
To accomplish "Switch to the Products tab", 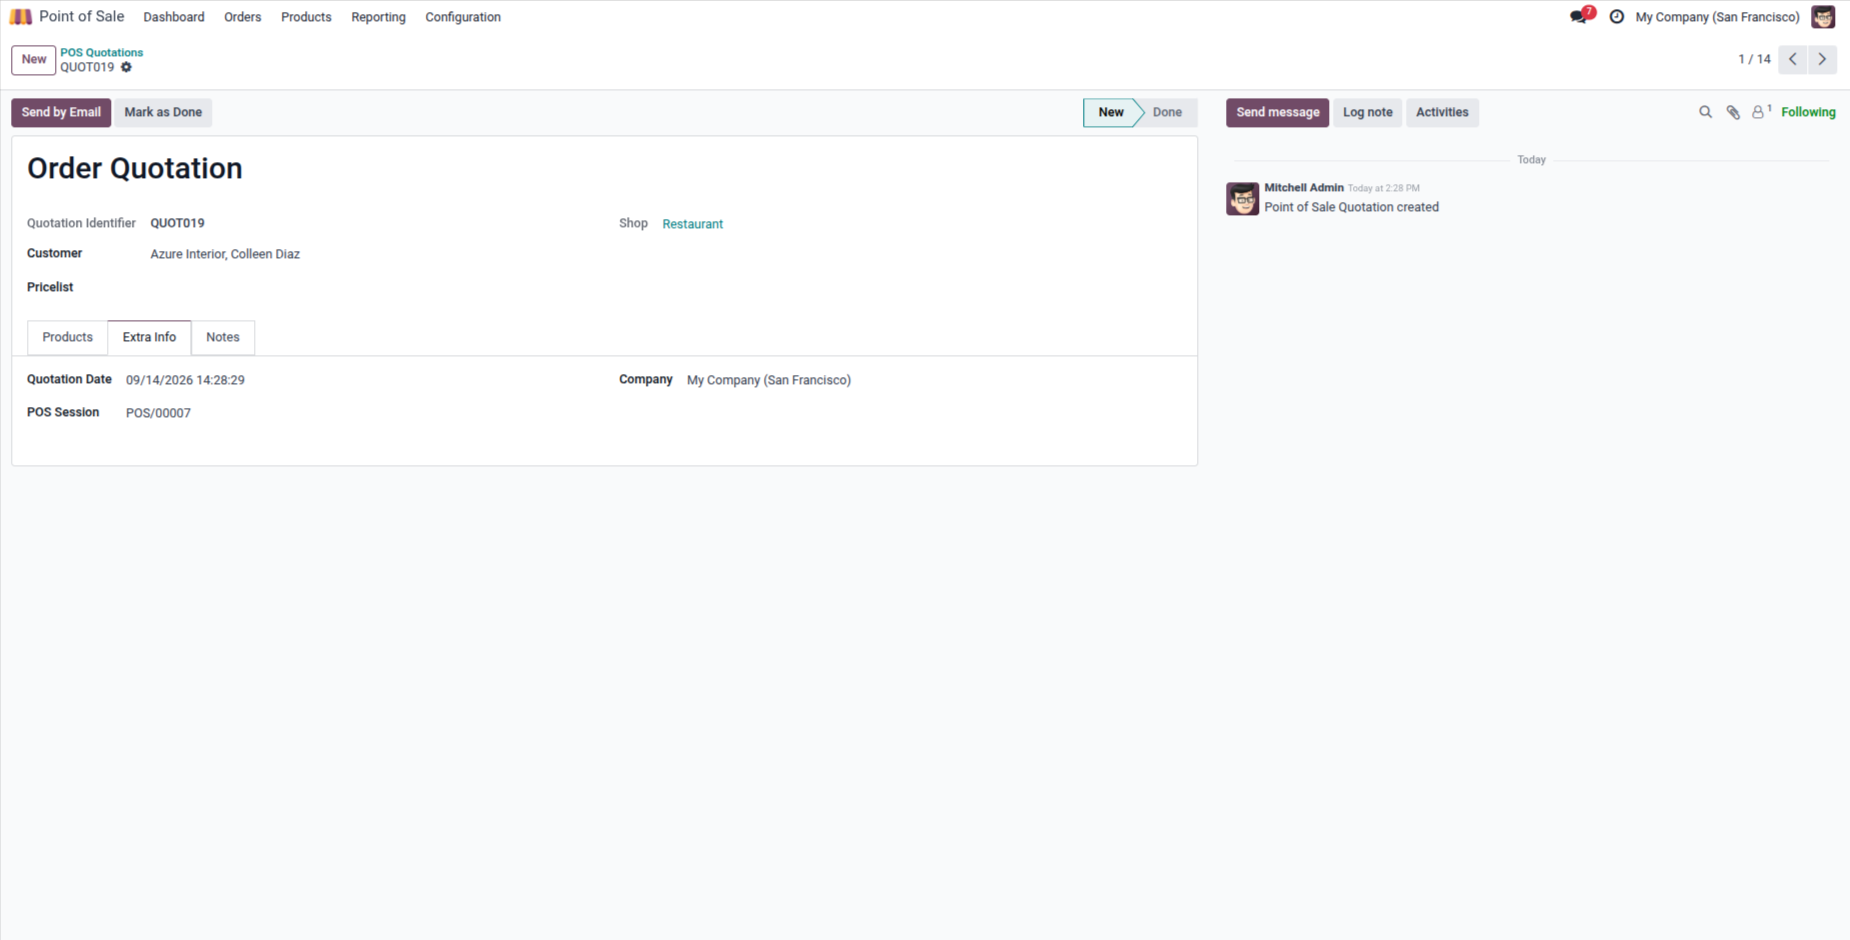I will point(67,337).
